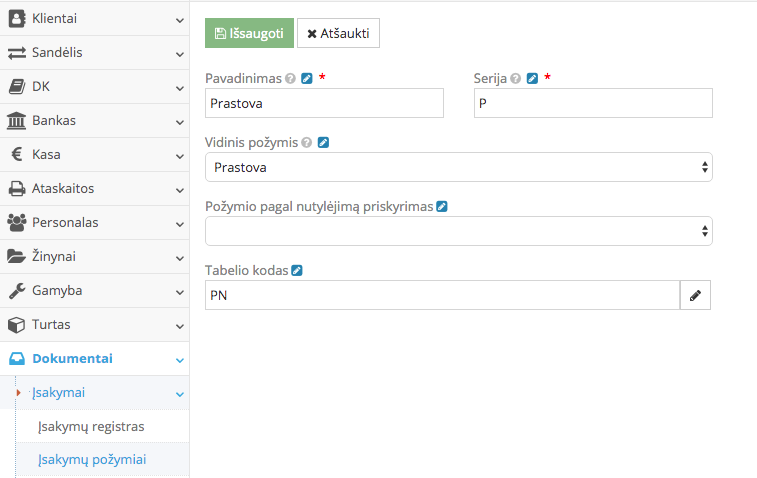Click the help icon beside Vidinis požymis

coord(307,143)
